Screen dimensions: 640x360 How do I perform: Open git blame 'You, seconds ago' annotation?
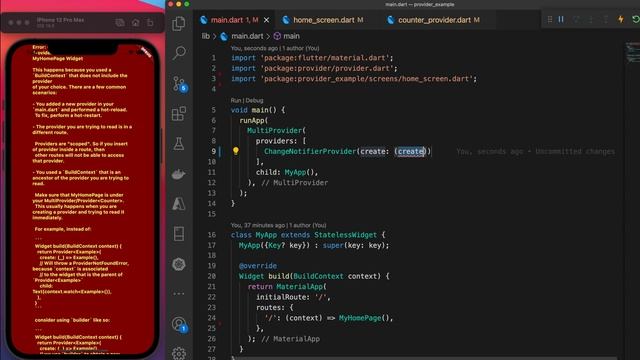tap(275, 48)
